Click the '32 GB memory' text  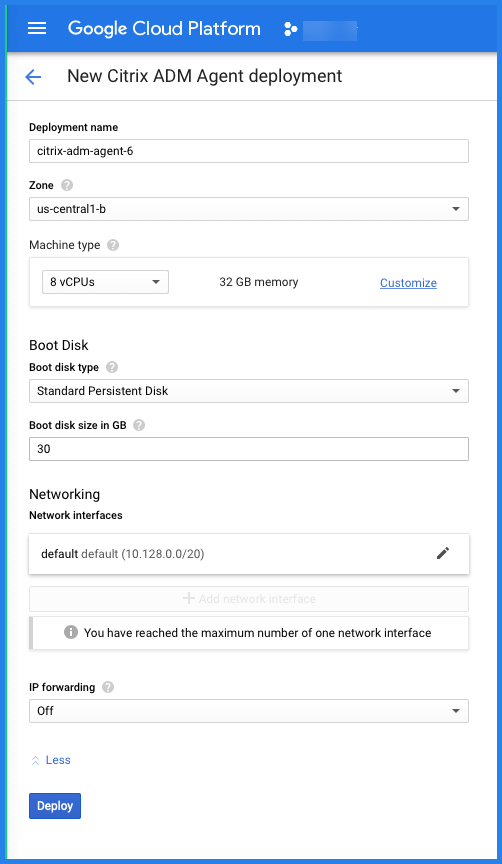[258, 282]
